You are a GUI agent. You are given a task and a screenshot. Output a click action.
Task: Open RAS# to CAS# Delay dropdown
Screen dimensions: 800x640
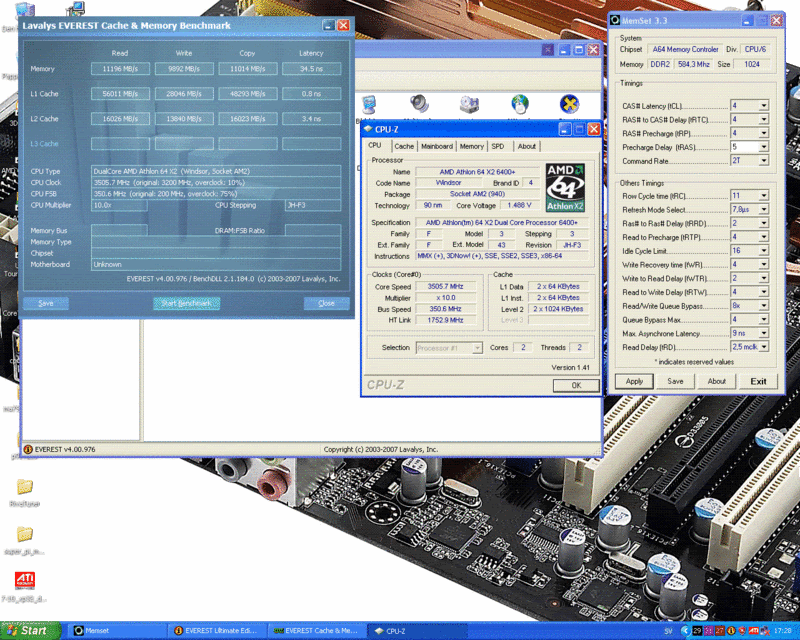click(x=763, y=119)
